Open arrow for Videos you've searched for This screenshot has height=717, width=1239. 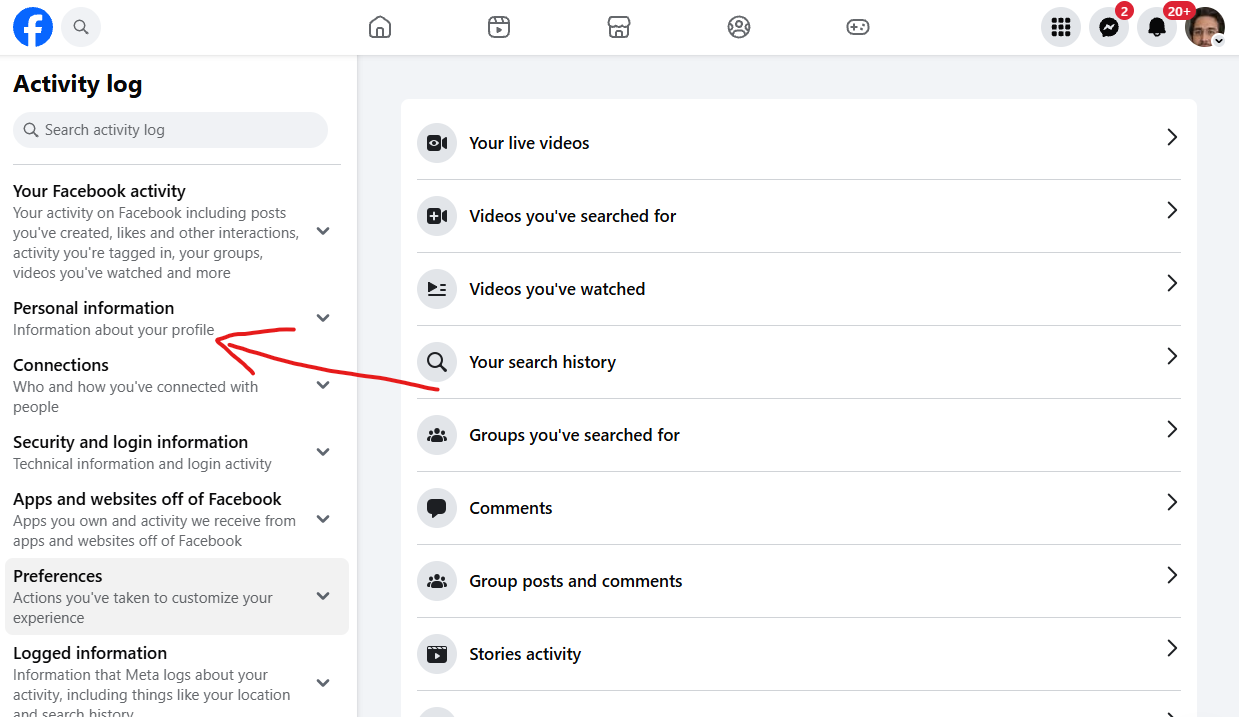click(x=1172, y=210)
